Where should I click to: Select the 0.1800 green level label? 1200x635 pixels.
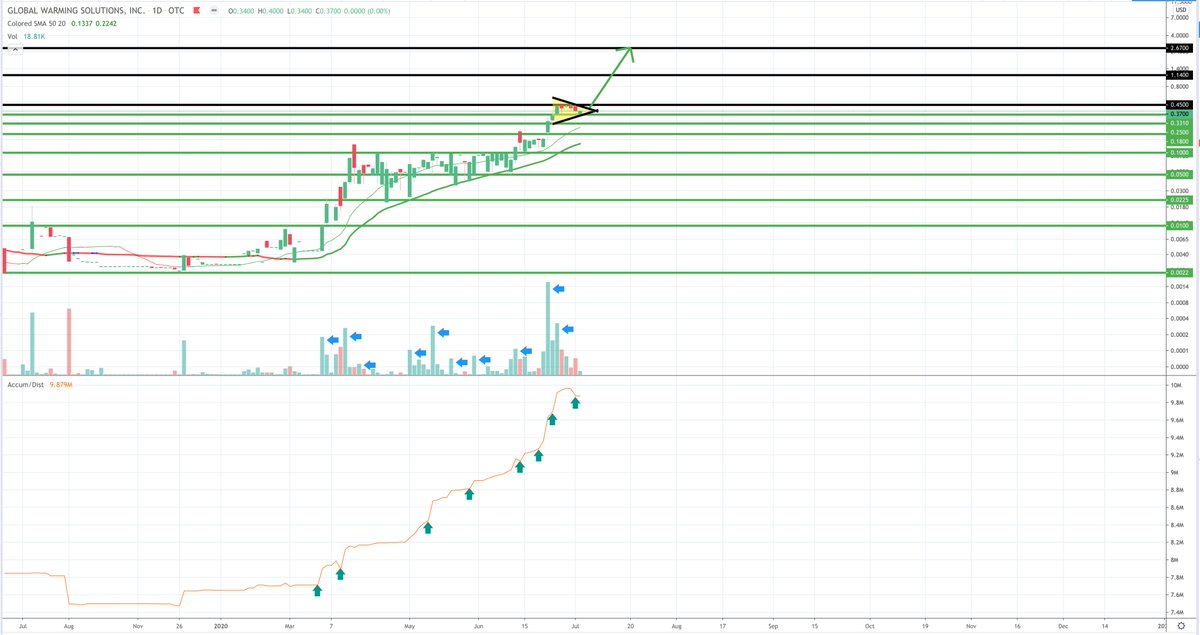click(x=1182, y=142)
